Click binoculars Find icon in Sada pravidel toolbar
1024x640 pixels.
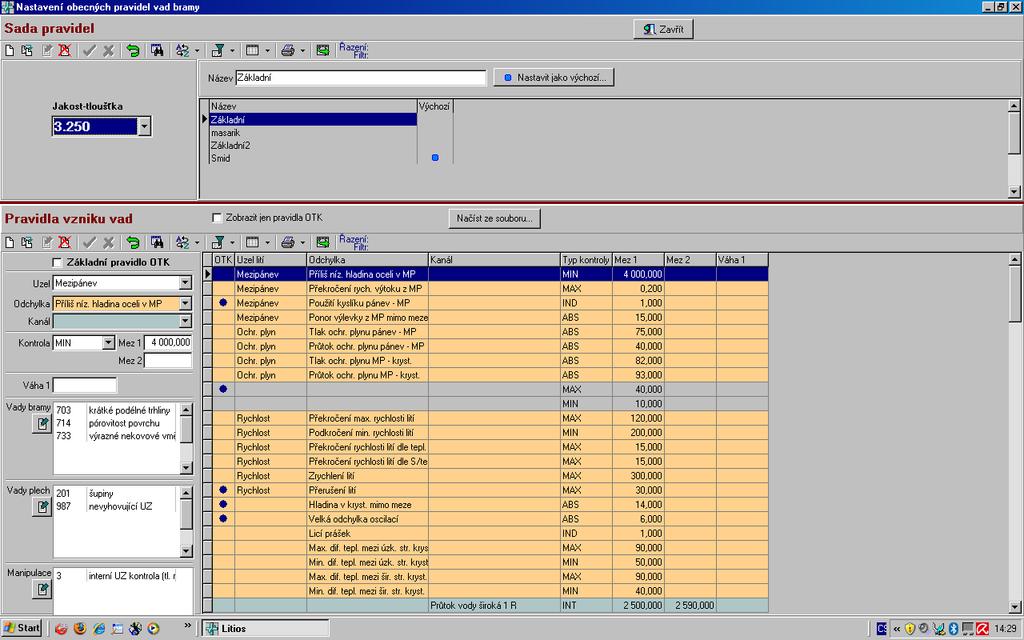pos(157,50)
